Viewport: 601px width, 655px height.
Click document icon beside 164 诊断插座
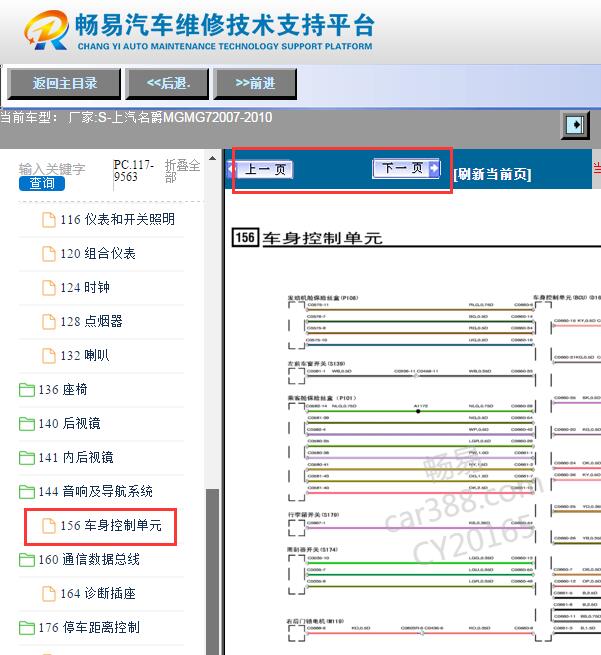49,594
